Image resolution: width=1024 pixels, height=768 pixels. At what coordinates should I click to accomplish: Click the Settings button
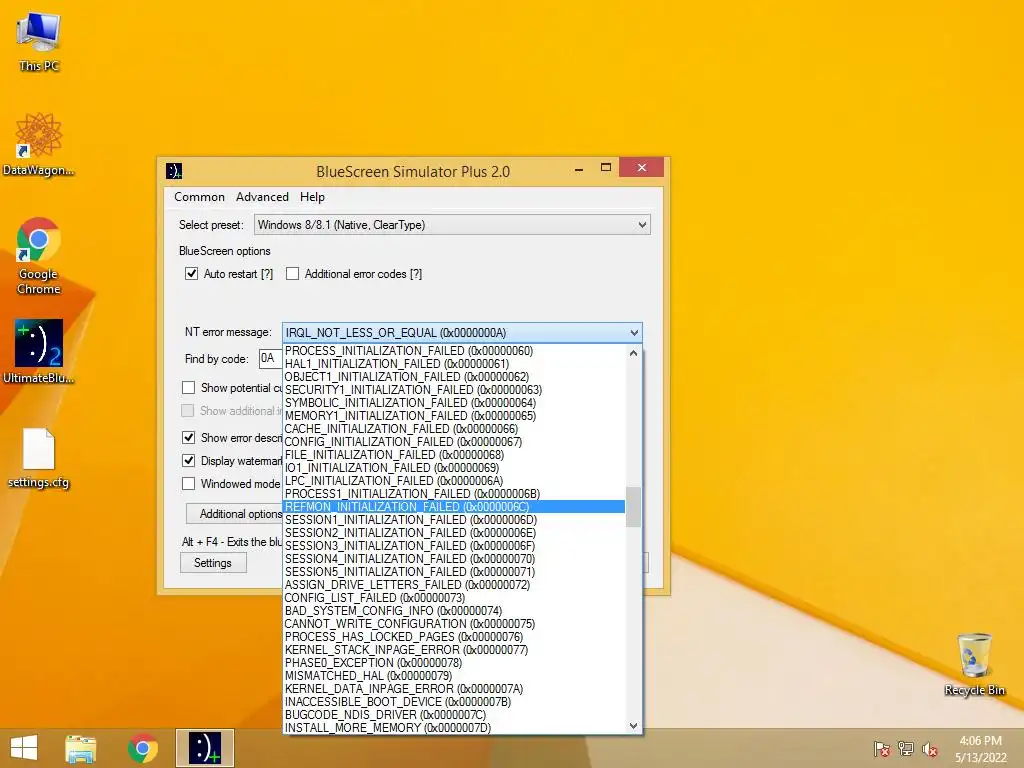tap(213, 563)
